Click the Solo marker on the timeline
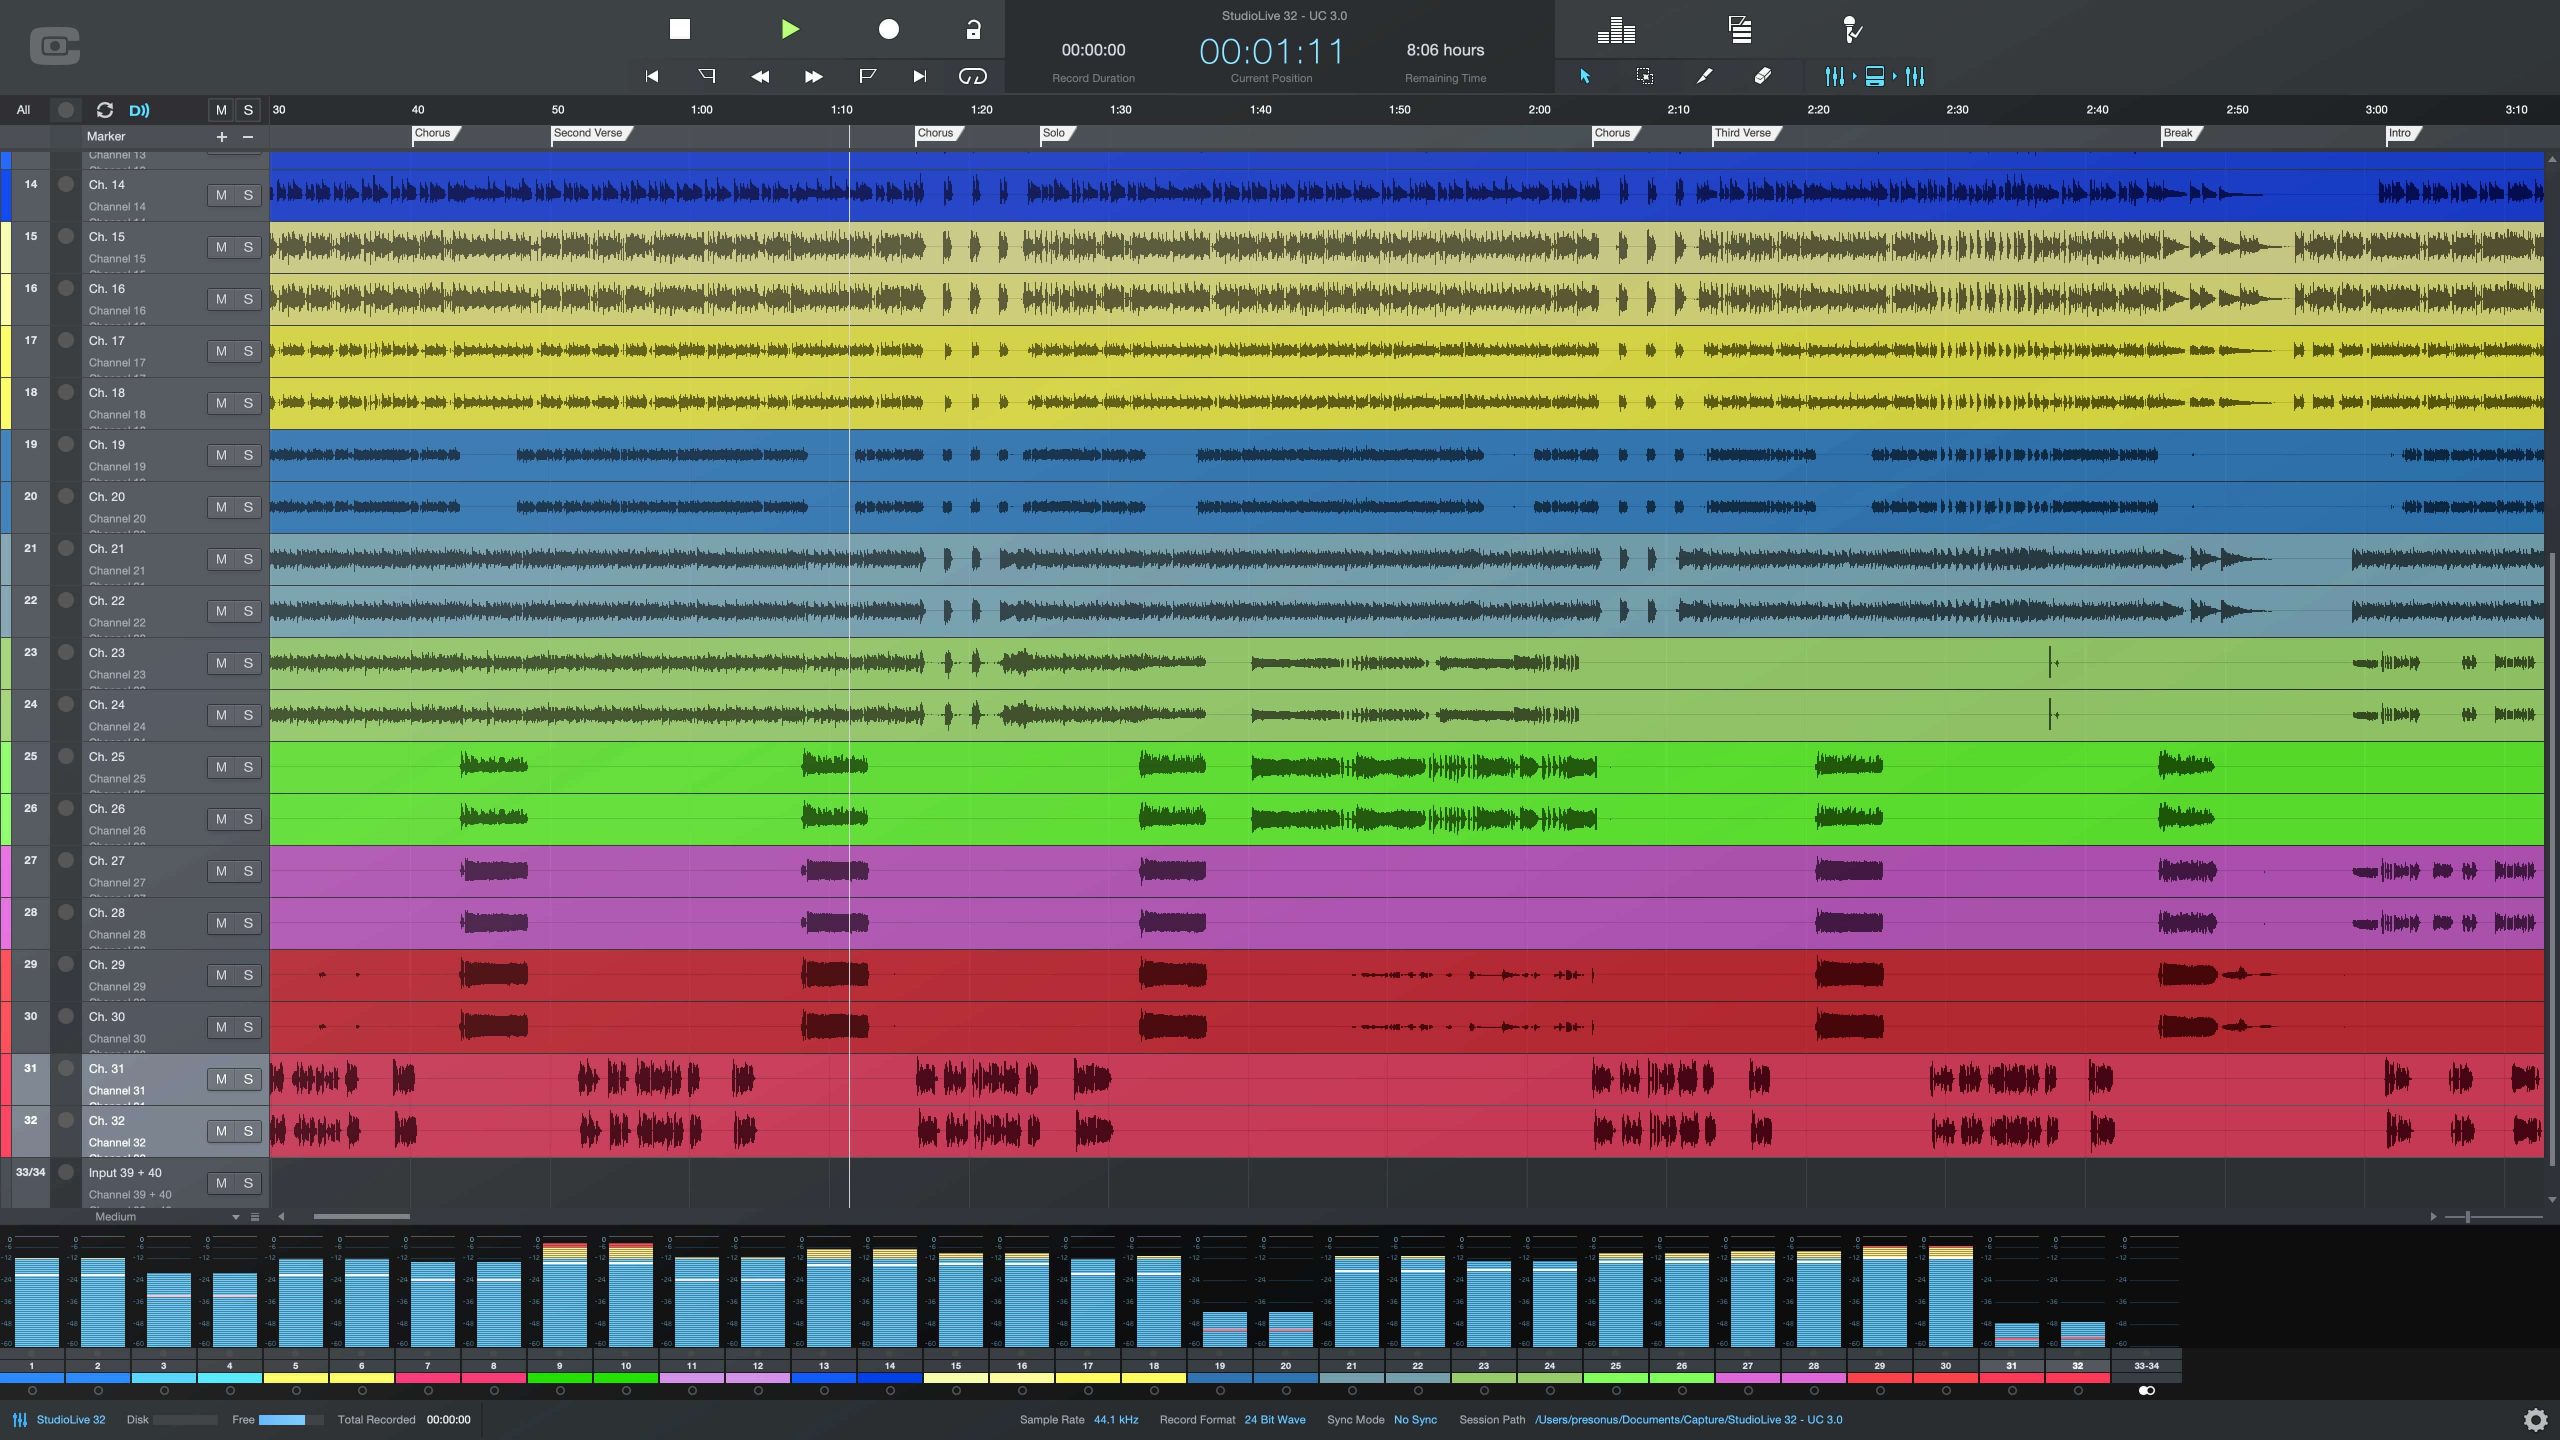The image size is (2560, 1440). [1054, 133]
